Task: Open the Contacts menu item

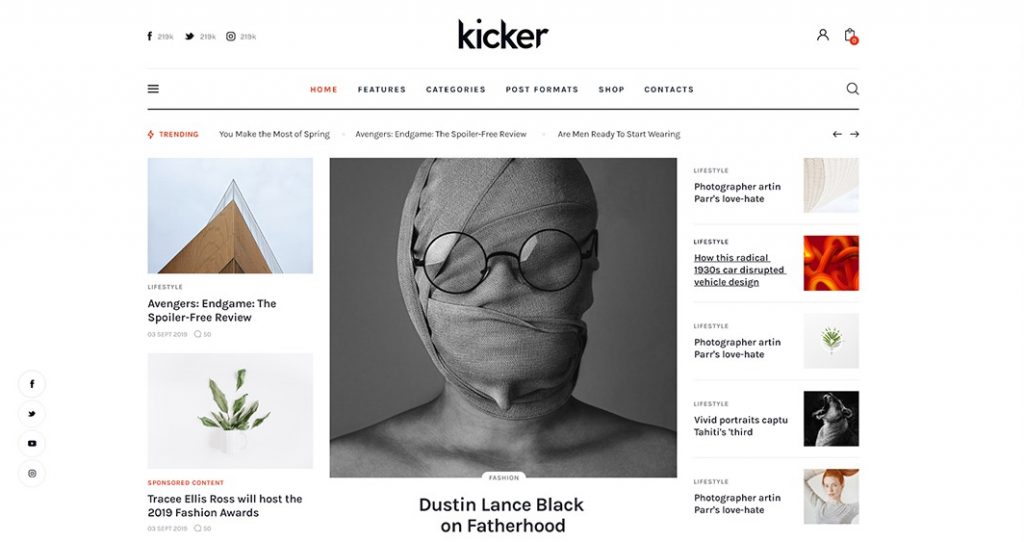Action: (669, 89)
